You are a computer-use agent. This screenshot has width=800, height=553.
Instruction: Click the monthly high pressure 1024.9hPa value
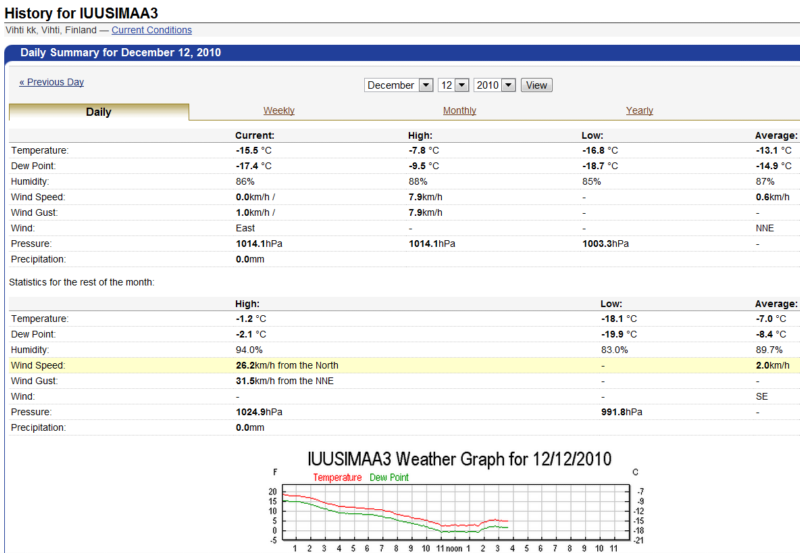pyautogui.click(x=256, y=412)
